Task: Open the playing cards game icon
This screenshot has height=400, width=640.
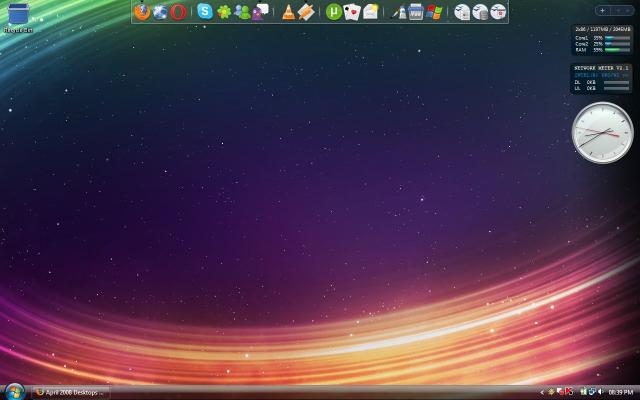Action: (352, 12)
